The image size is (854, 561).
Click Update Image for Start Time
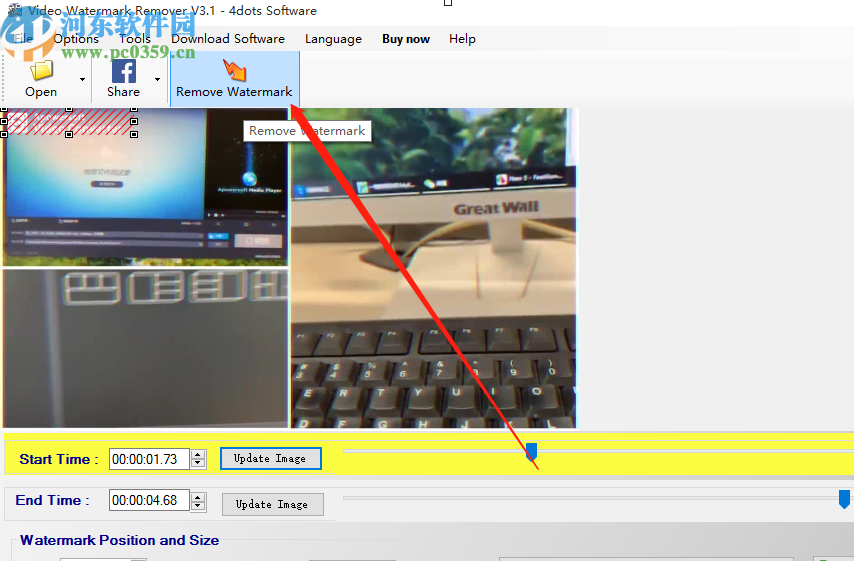271,458
